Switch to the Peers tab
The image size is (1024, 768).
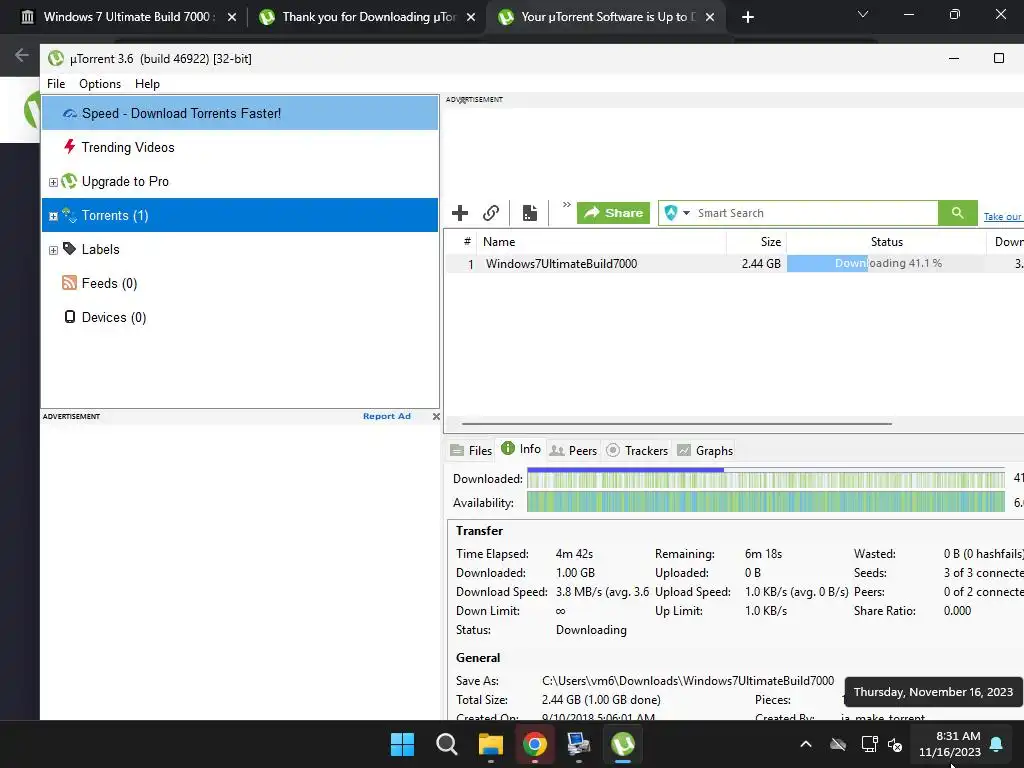(x=573, y=451)
